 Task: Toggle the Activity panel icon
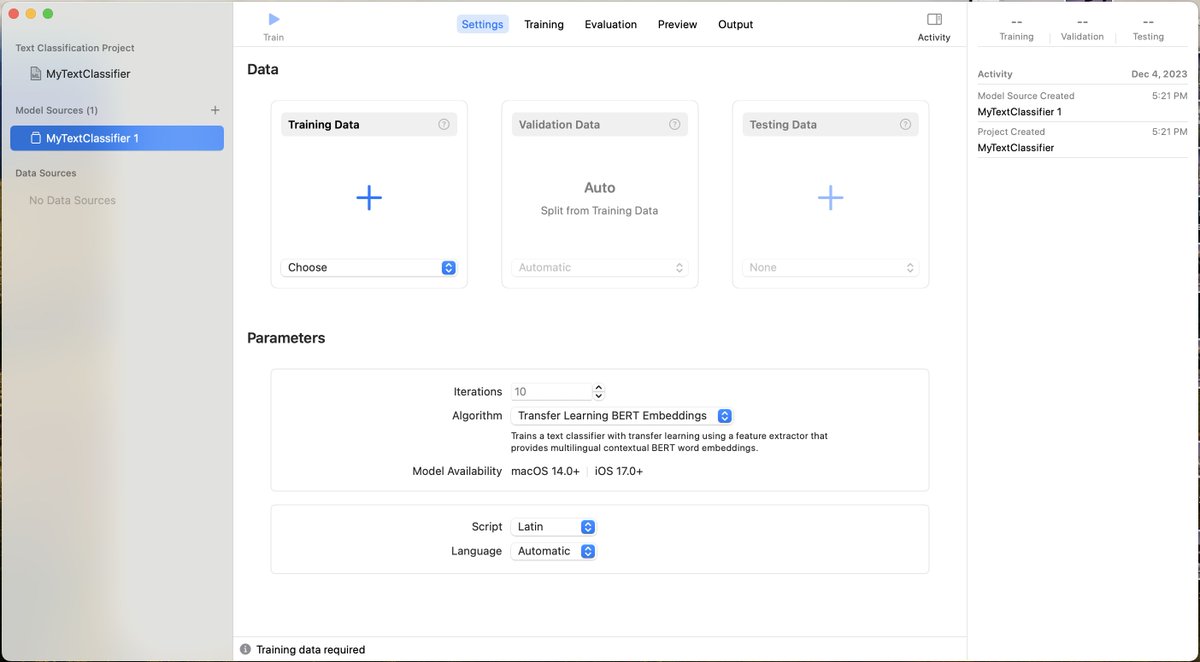(934, 19)
